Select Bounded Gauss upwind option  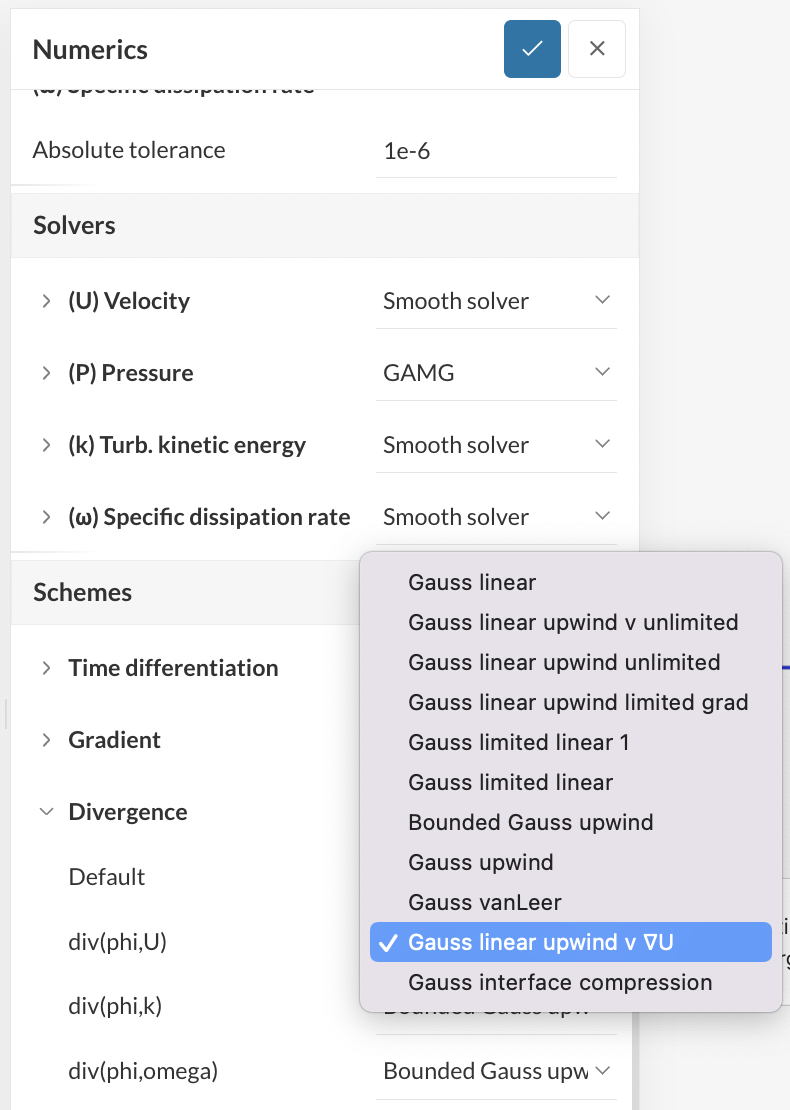click(530, 822)
